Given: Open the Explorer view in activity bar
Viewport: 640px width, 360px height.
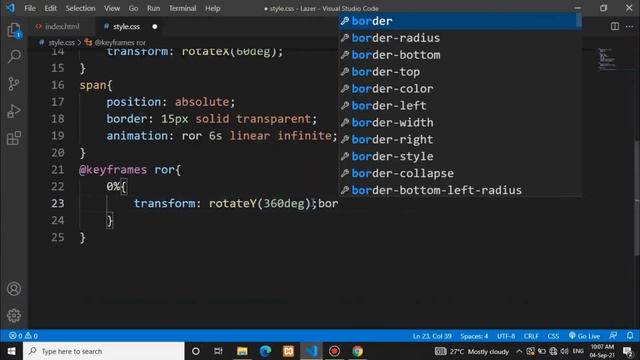Looking at the screenshot, I should [14, 30].
